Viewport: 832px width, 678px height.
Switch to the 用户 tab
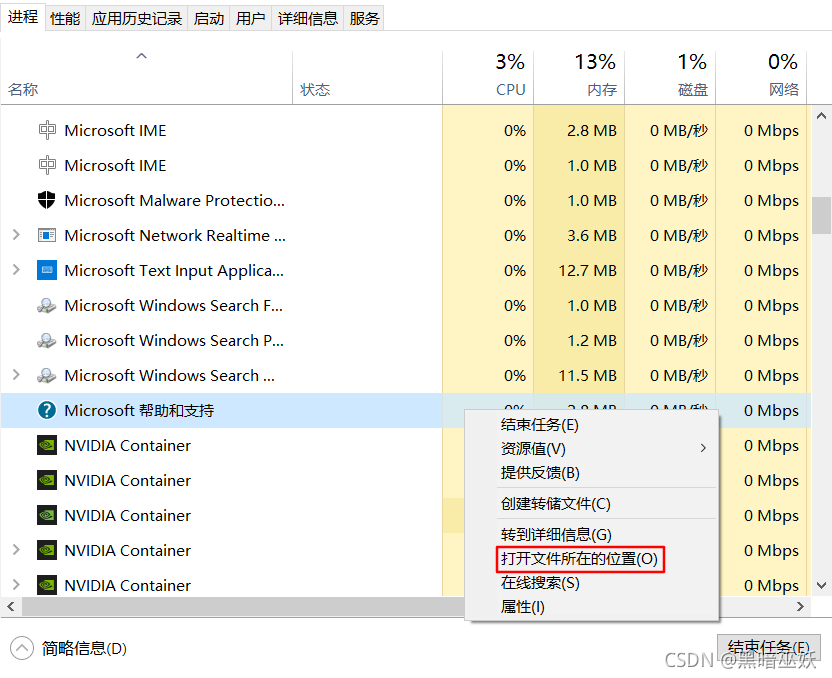point(250,19)
